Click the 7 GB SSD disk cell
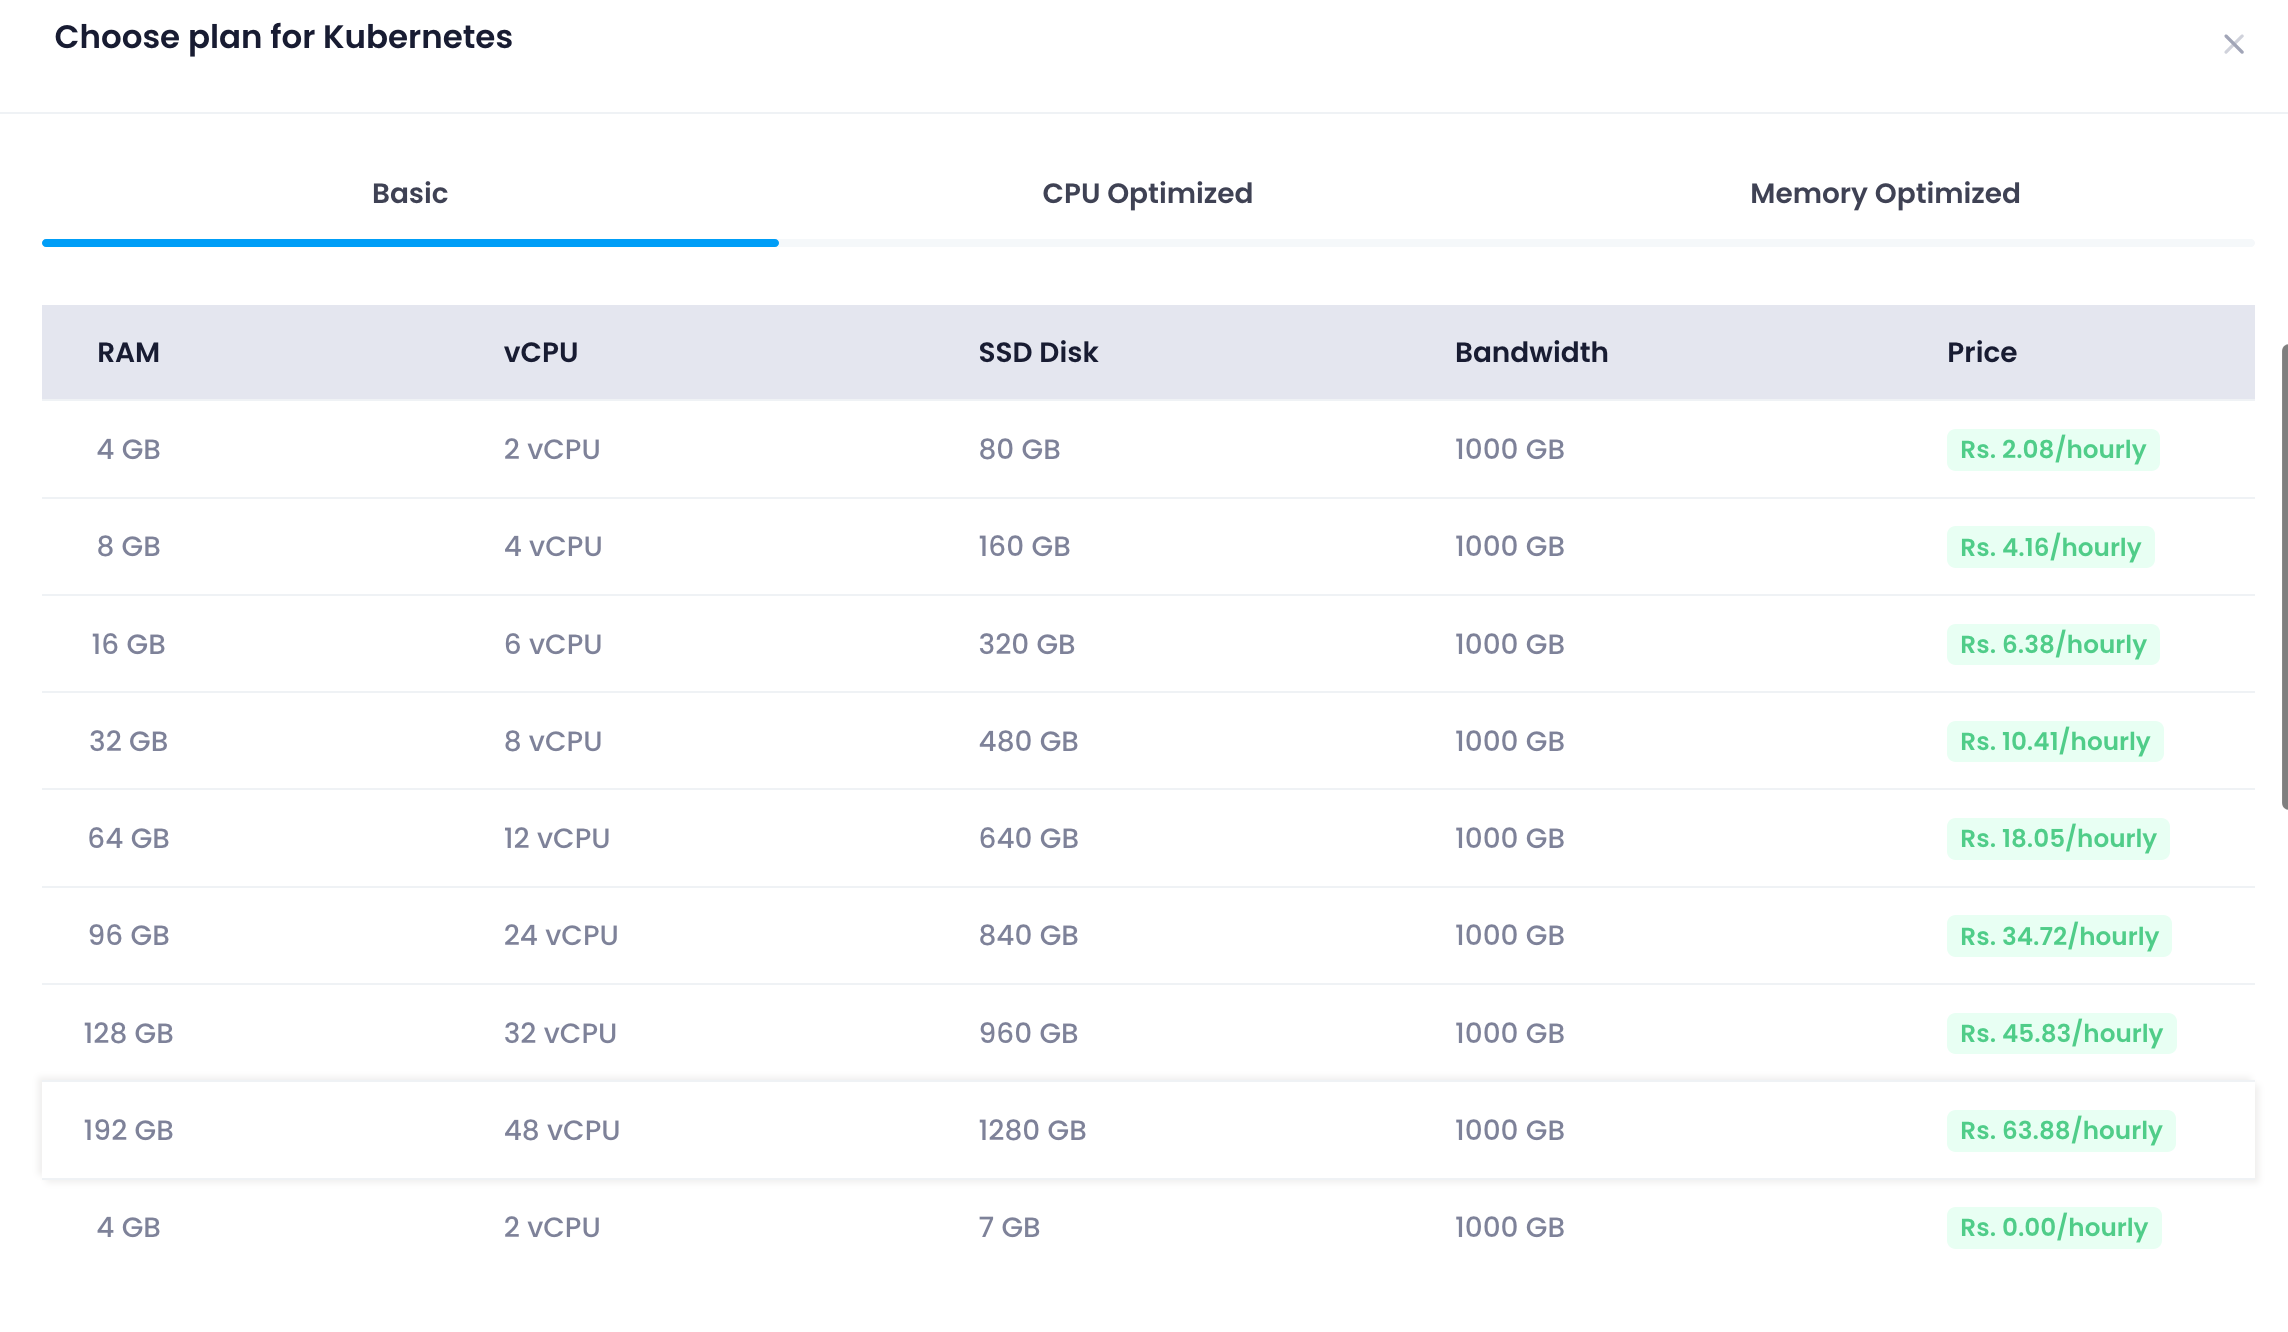This screenshot has width=2288, height=1332. coord(1009,1227)
